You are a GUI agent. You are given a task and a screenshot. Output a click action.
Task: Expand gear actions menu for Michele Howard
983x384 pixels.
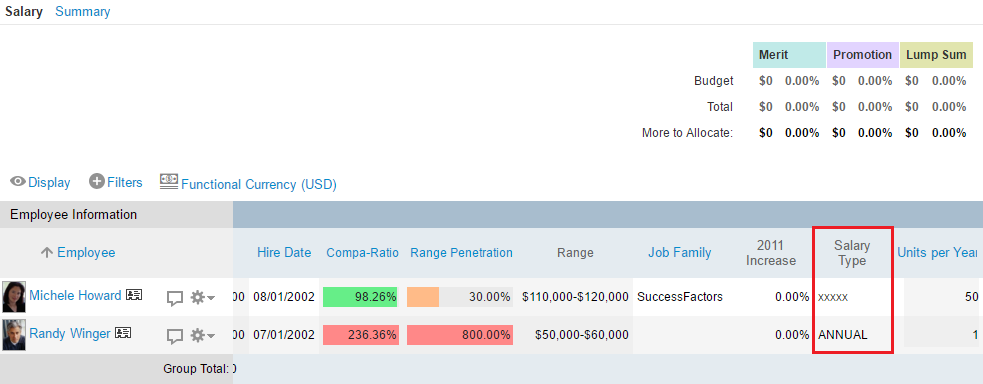tap(202, 298)
